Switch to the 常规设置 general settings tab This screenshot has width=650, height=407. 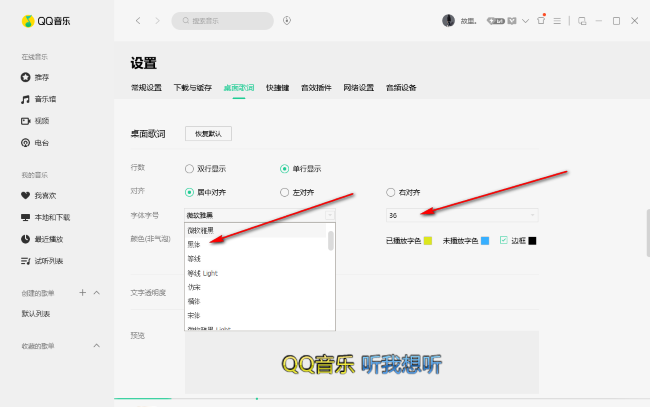146,88
